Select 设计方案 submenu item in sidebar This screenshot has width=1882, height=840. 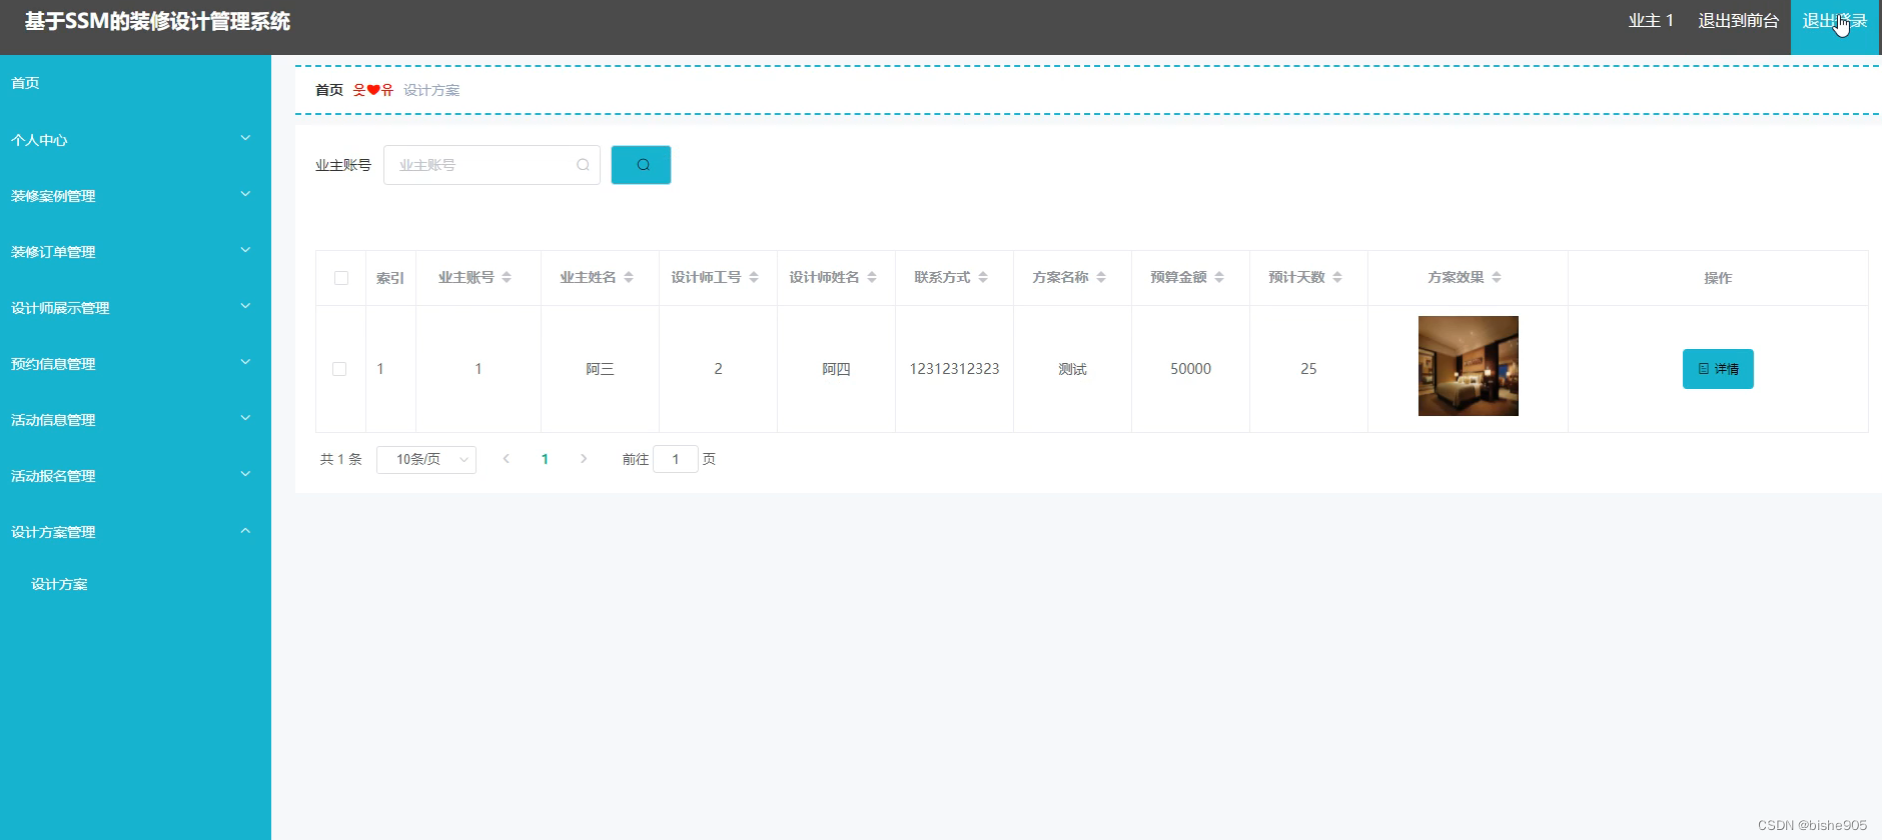click(x=135, y=584)
